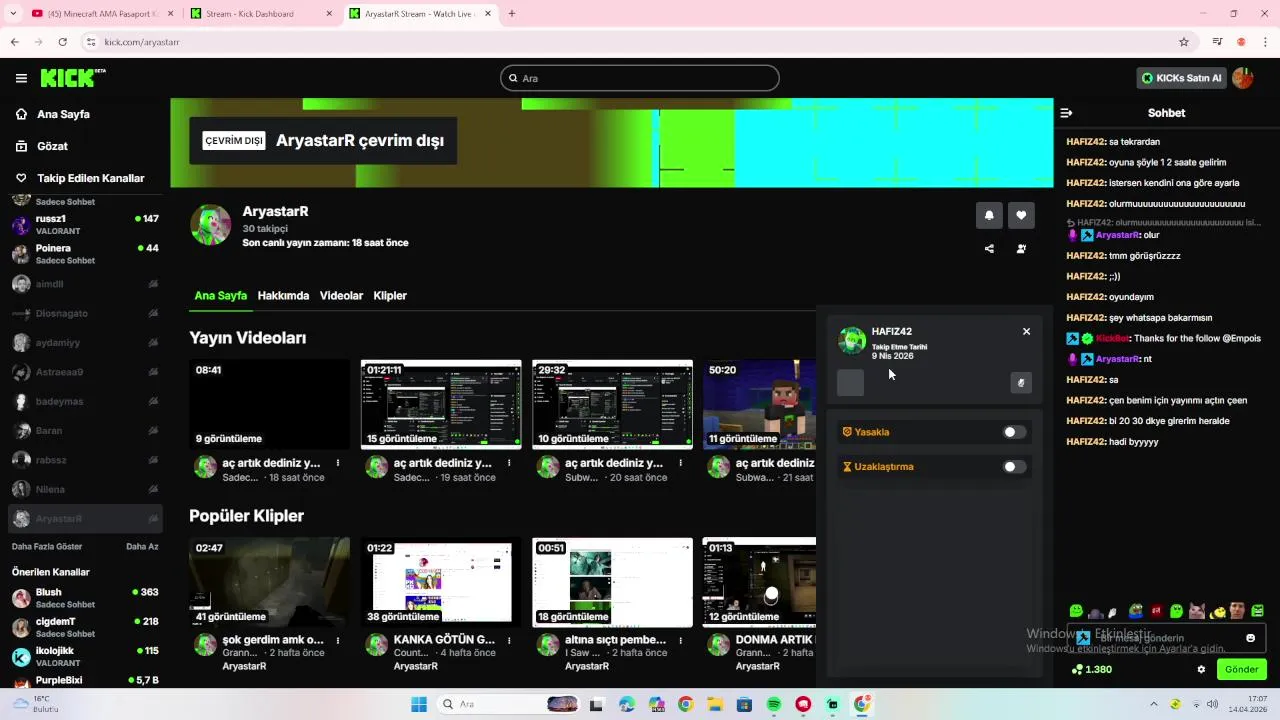Select rabssz in followed channels
The image size is (1280, 720).
coord(85,460)
